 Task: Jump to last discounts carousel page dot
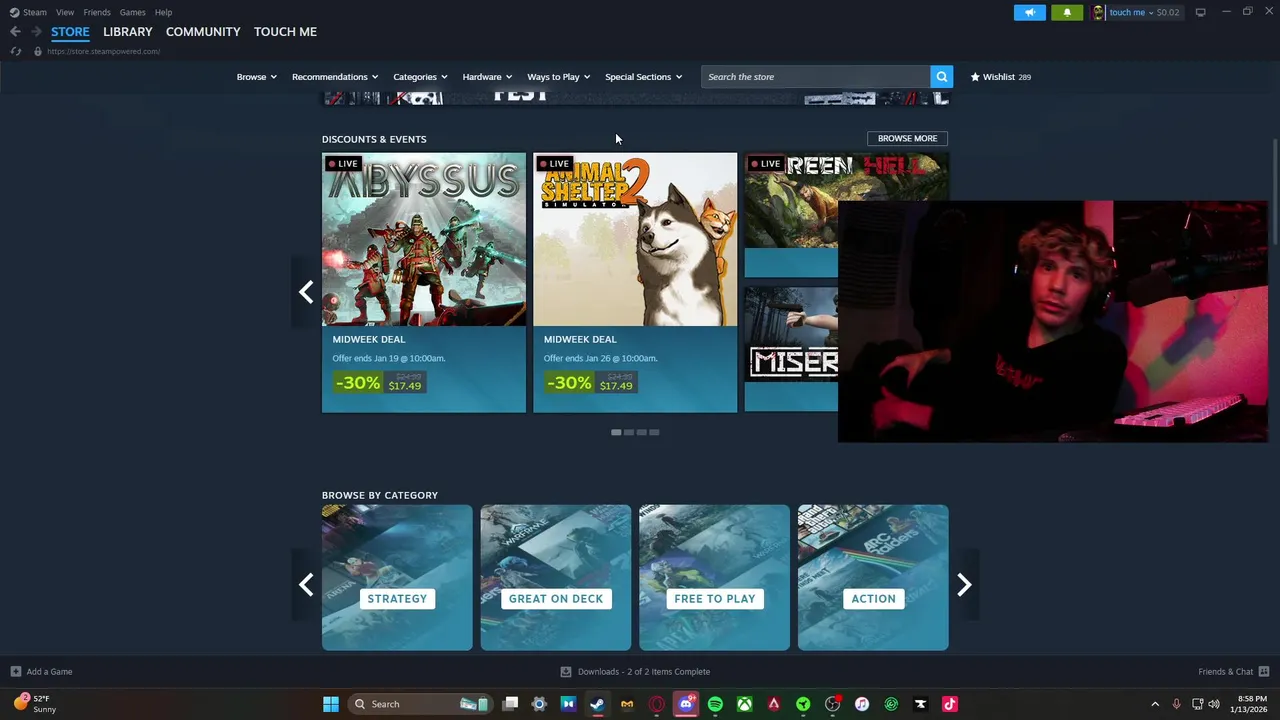click(654, 432)
